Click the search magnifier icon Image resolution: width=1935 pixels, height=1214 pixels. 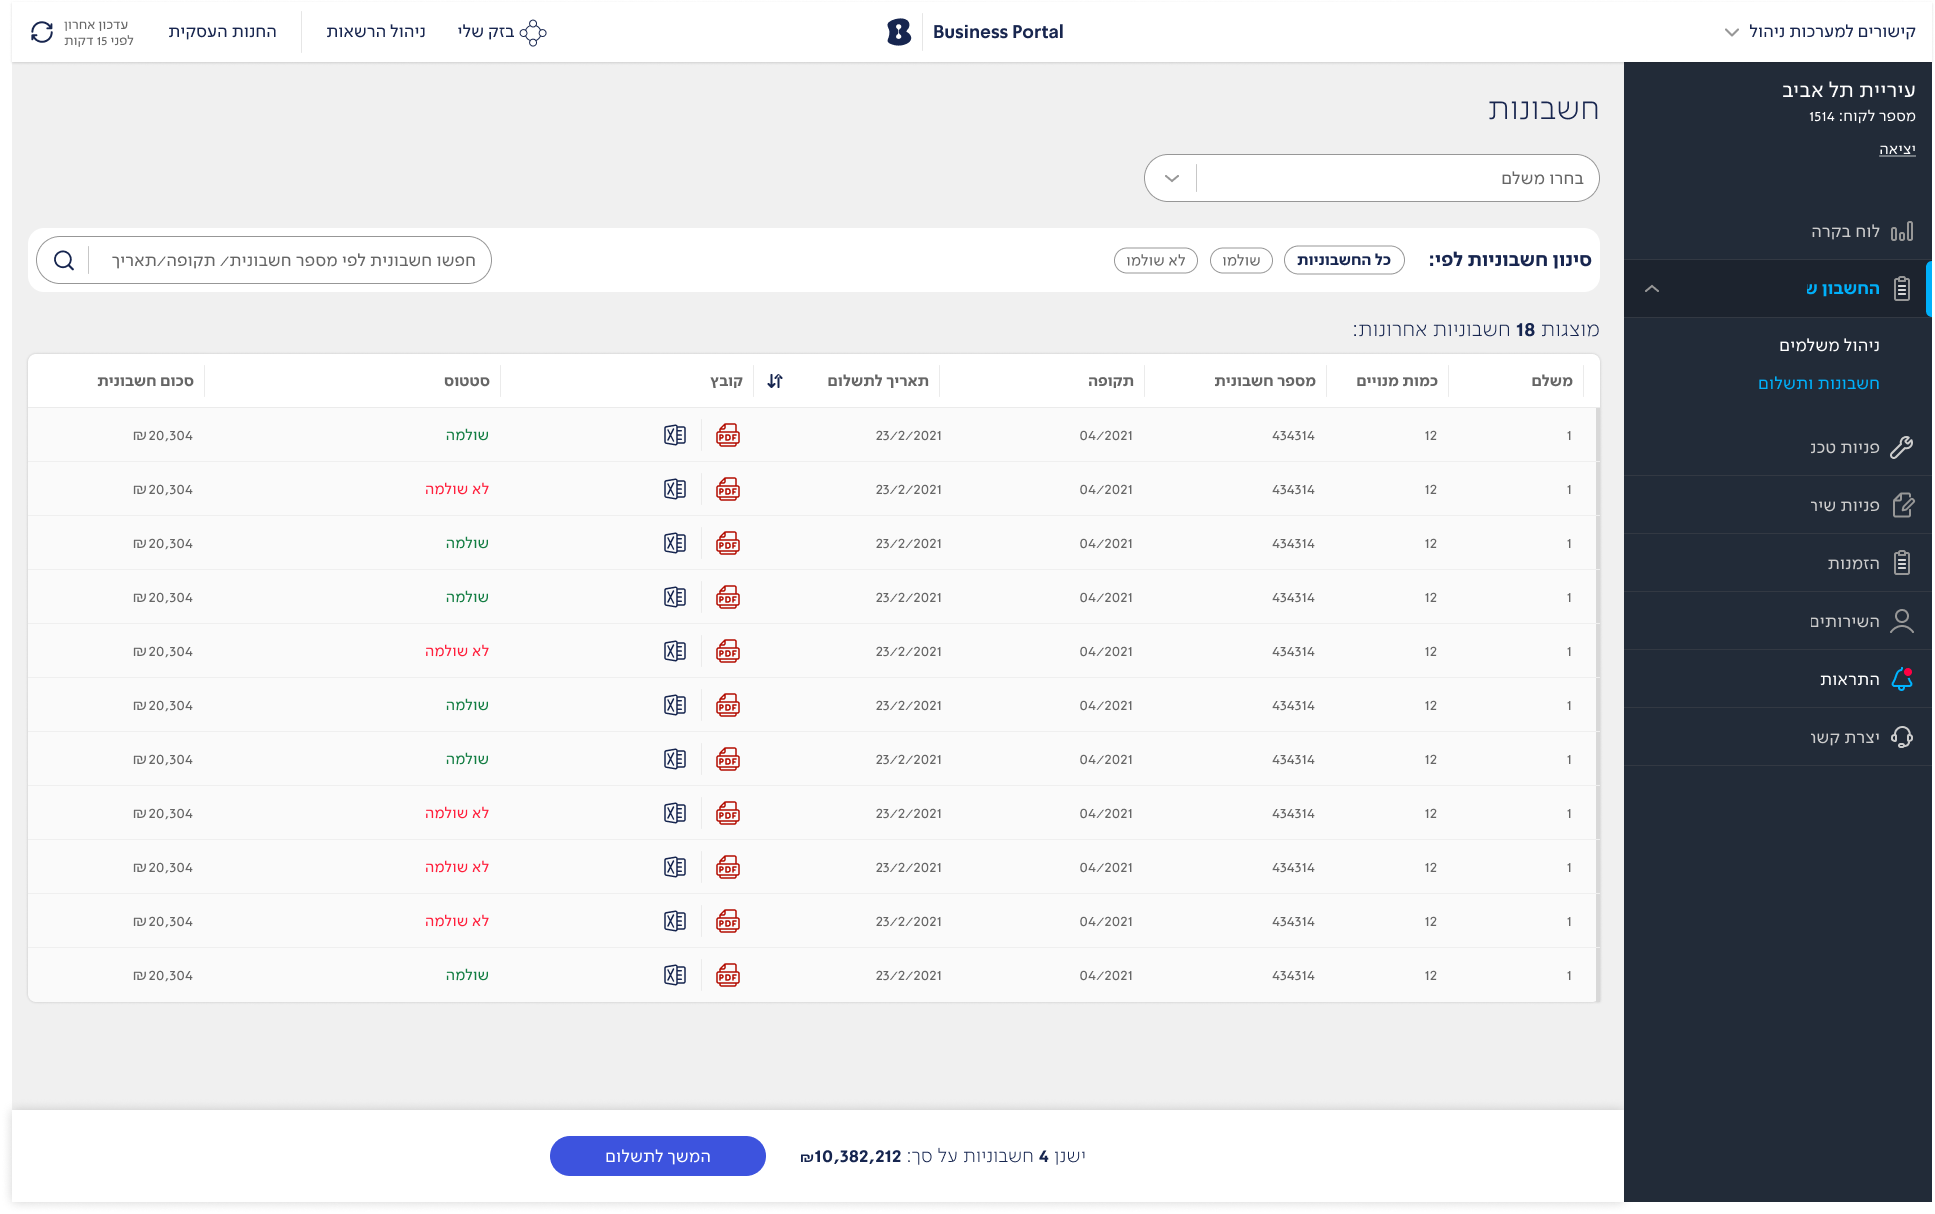click(x=64, y=260)
